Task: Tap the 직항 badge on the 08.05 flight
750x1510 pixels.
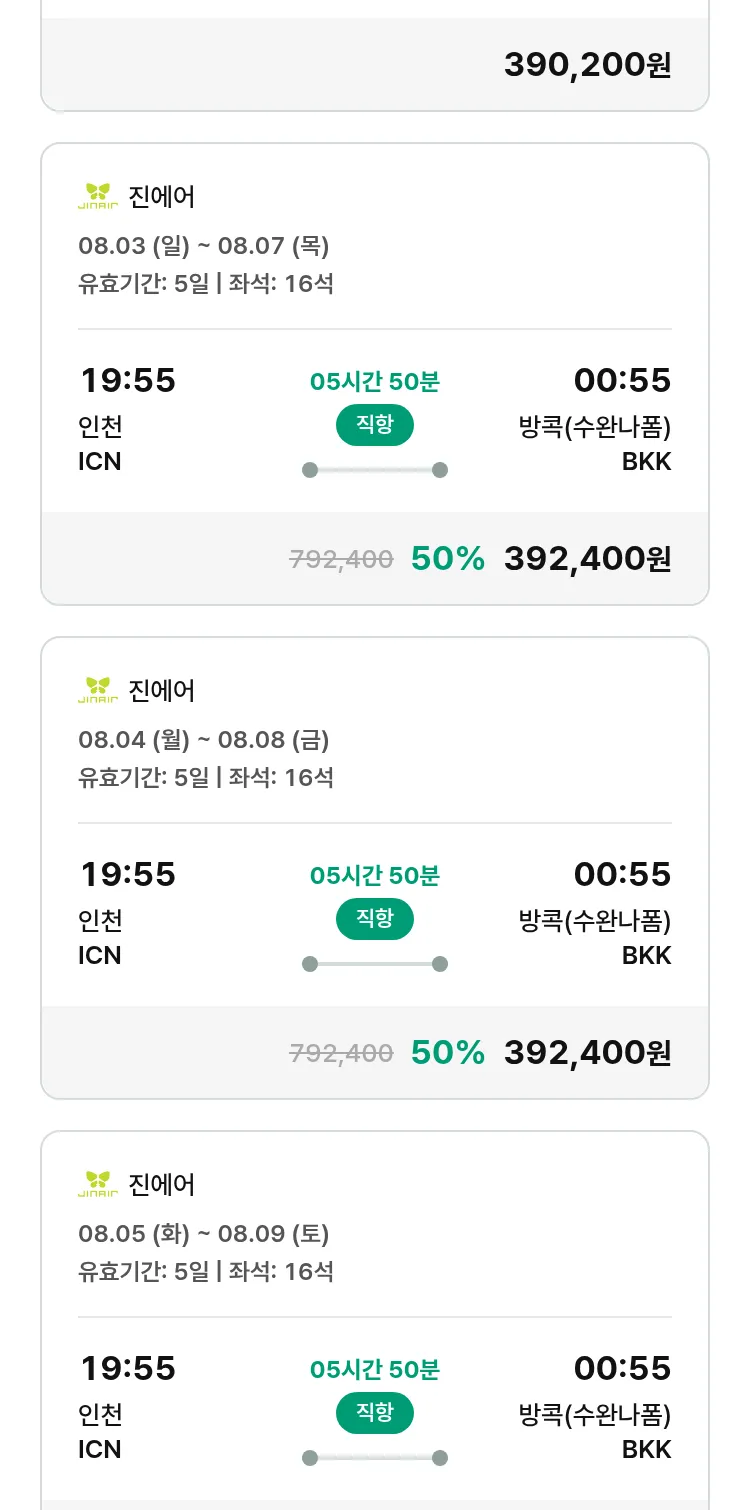Action: click(x=375, y=1413)
